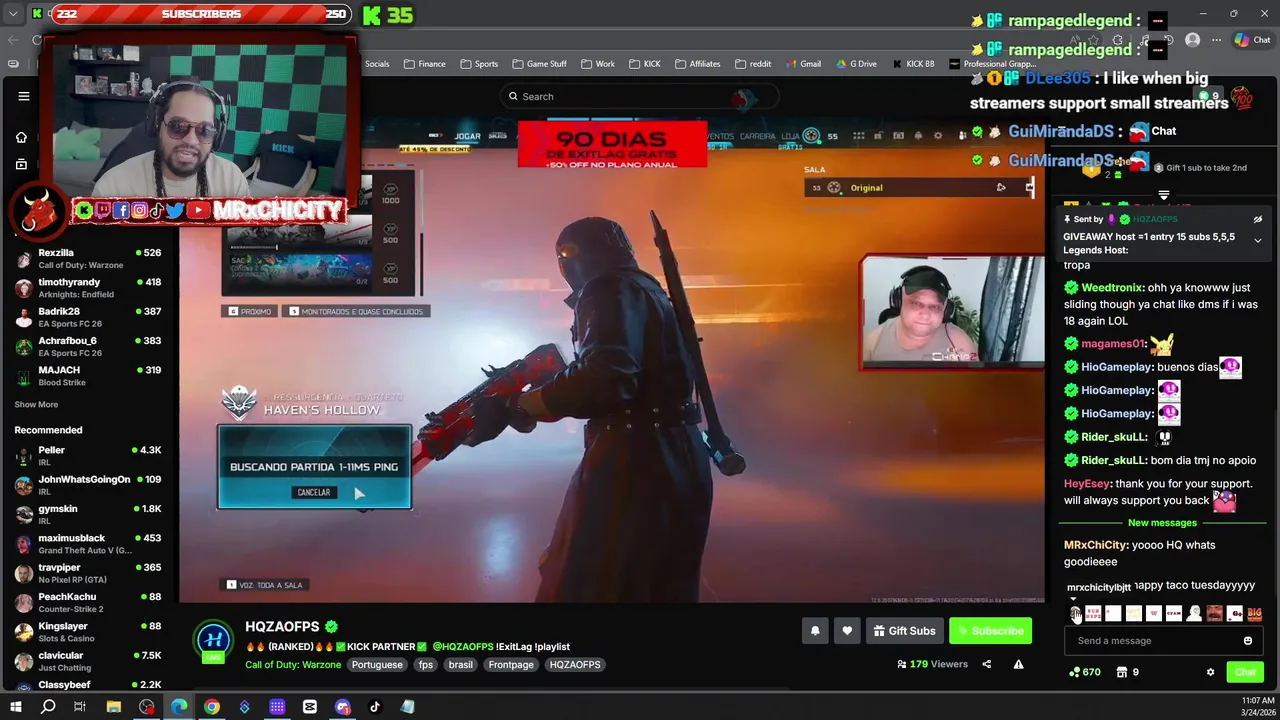Click the HQZAOFPS tag chip
This screenshot has width=1280, height=720.
575,665
